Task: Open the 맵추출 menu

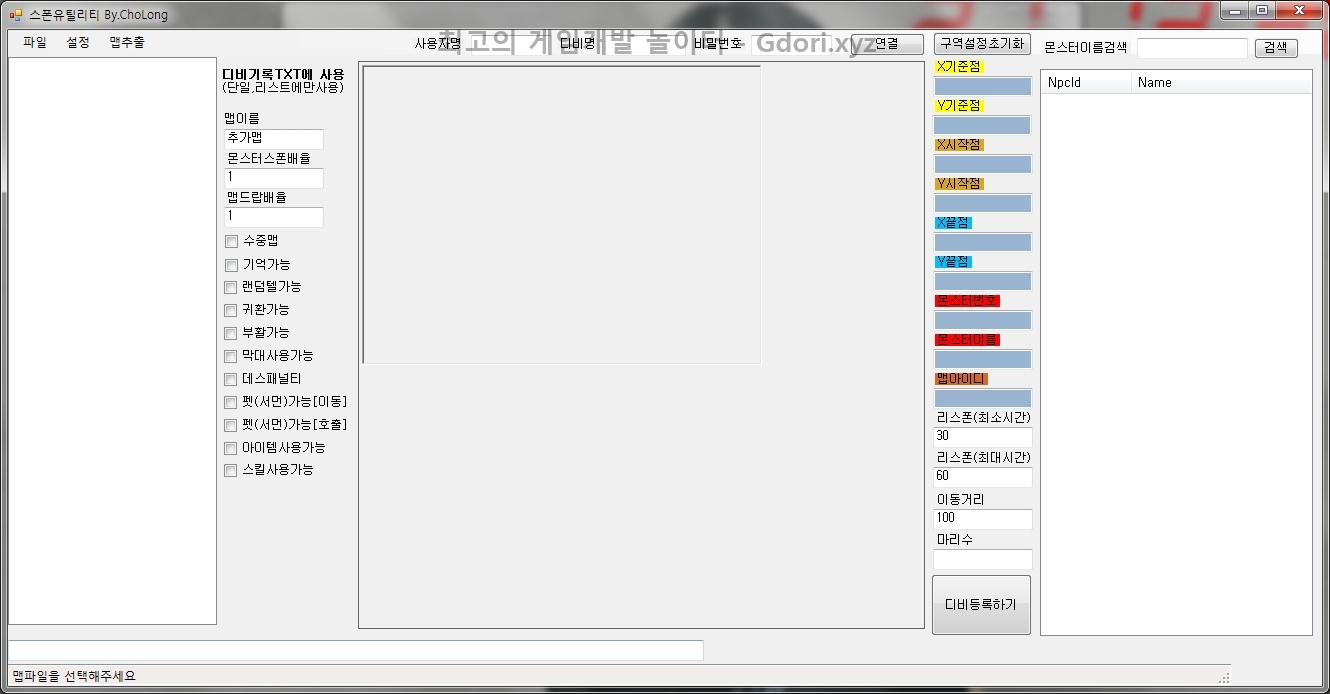Action: point(127,43)
